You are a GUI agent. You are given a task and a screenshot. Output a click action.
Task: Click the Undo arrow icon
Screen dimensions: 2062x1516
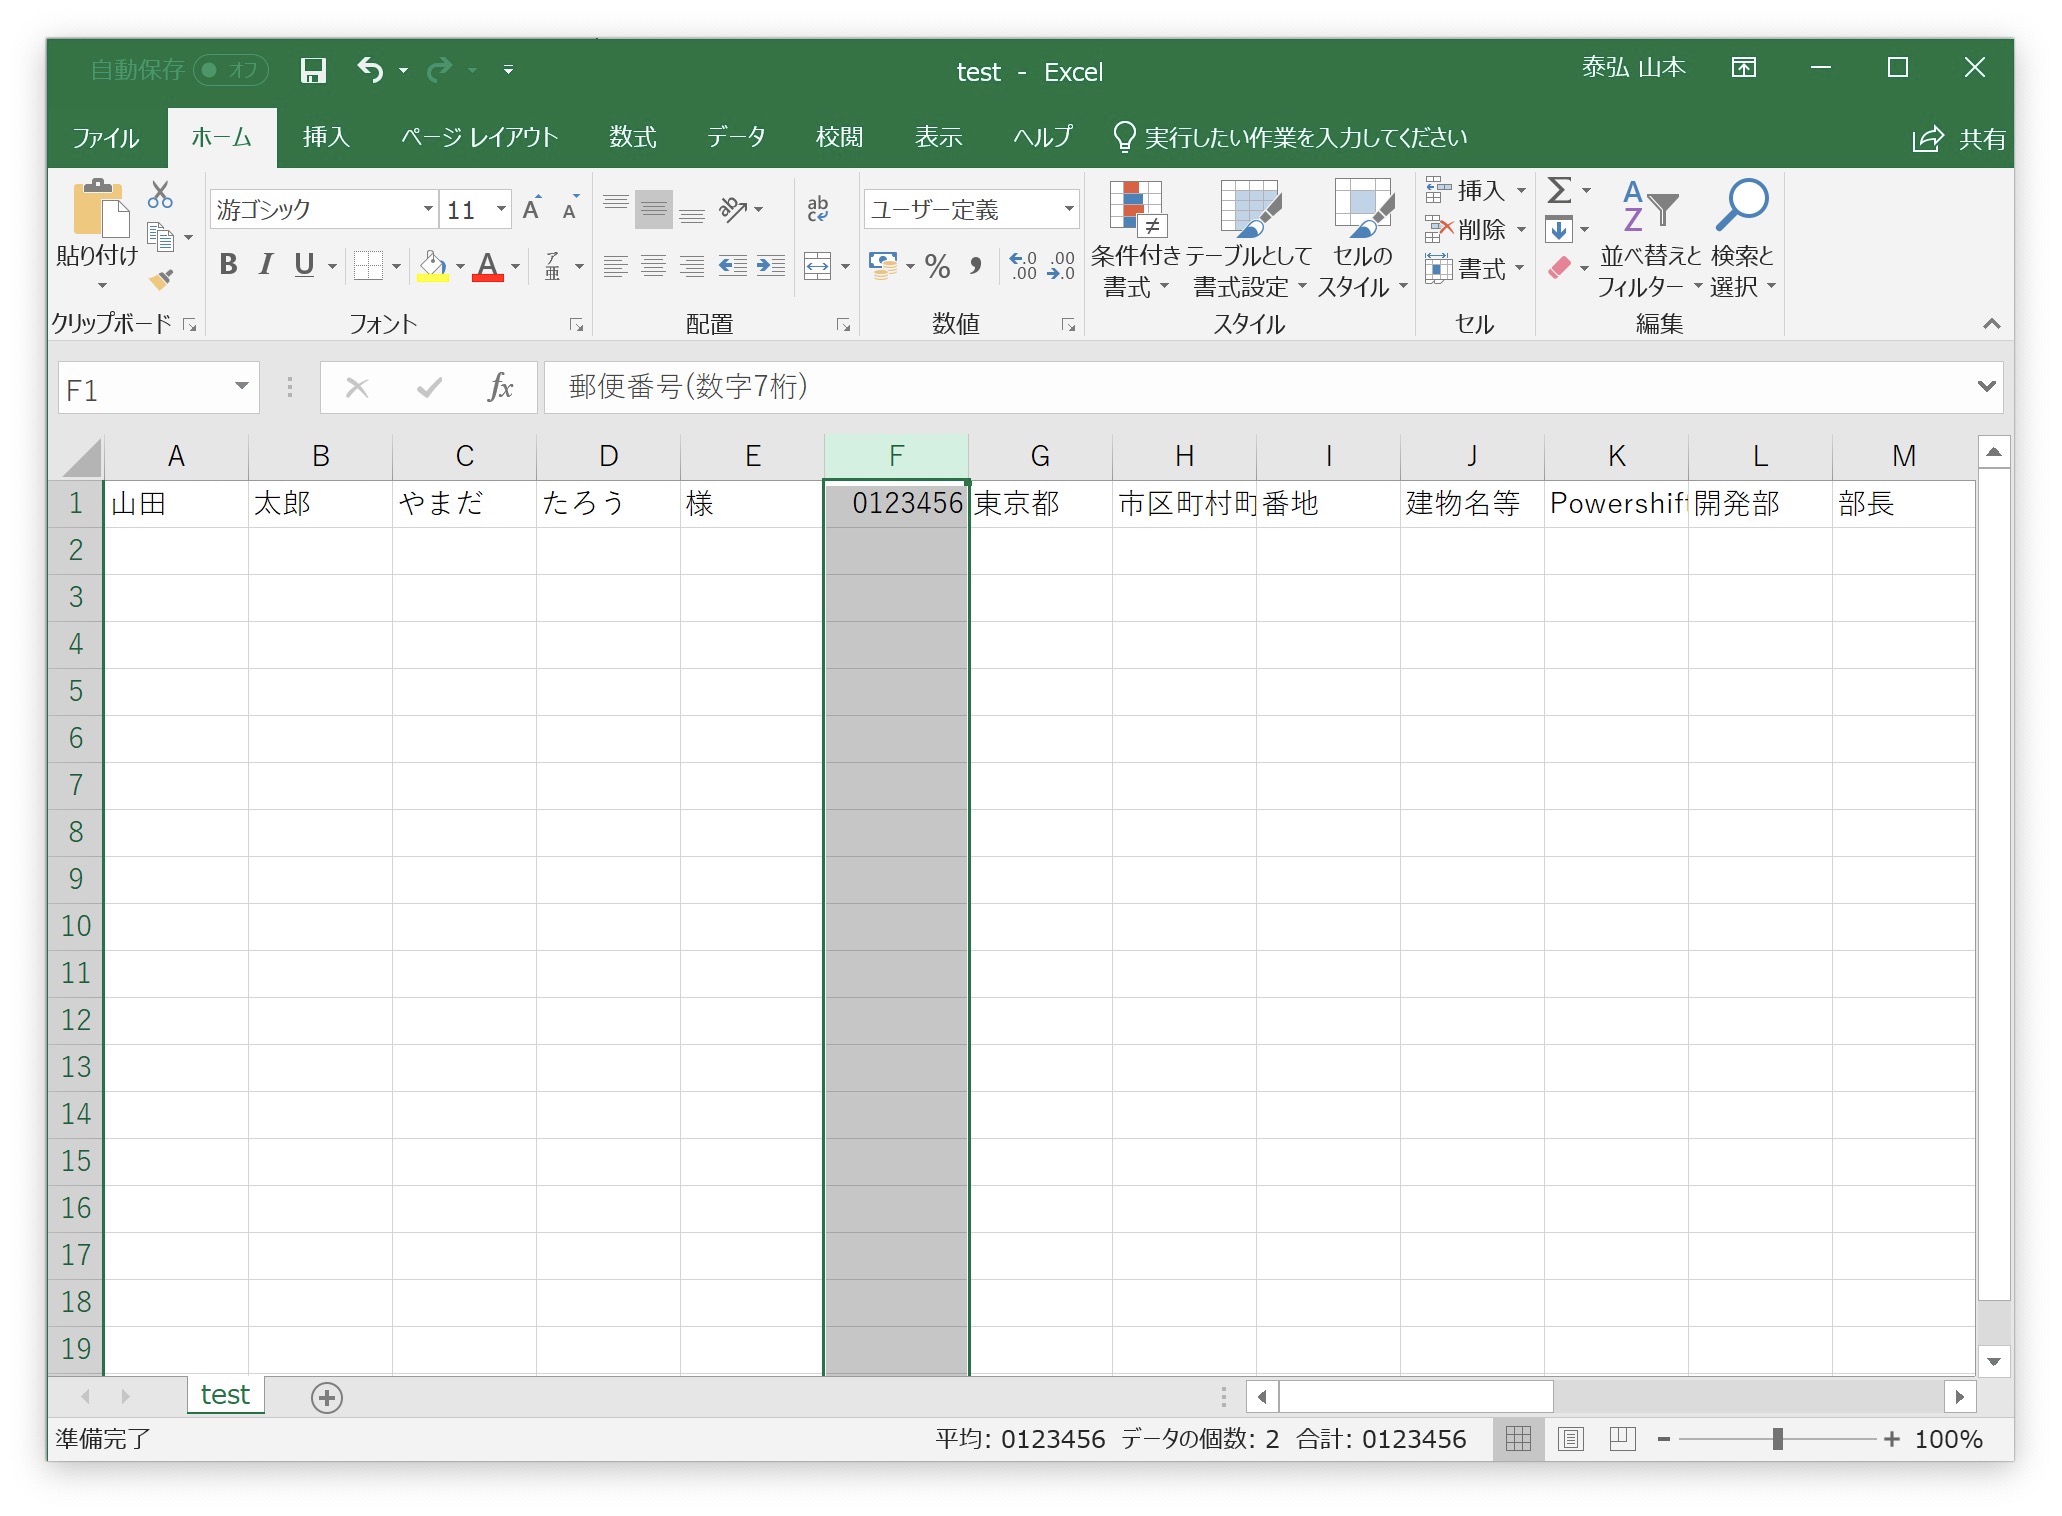click(370, 70)
